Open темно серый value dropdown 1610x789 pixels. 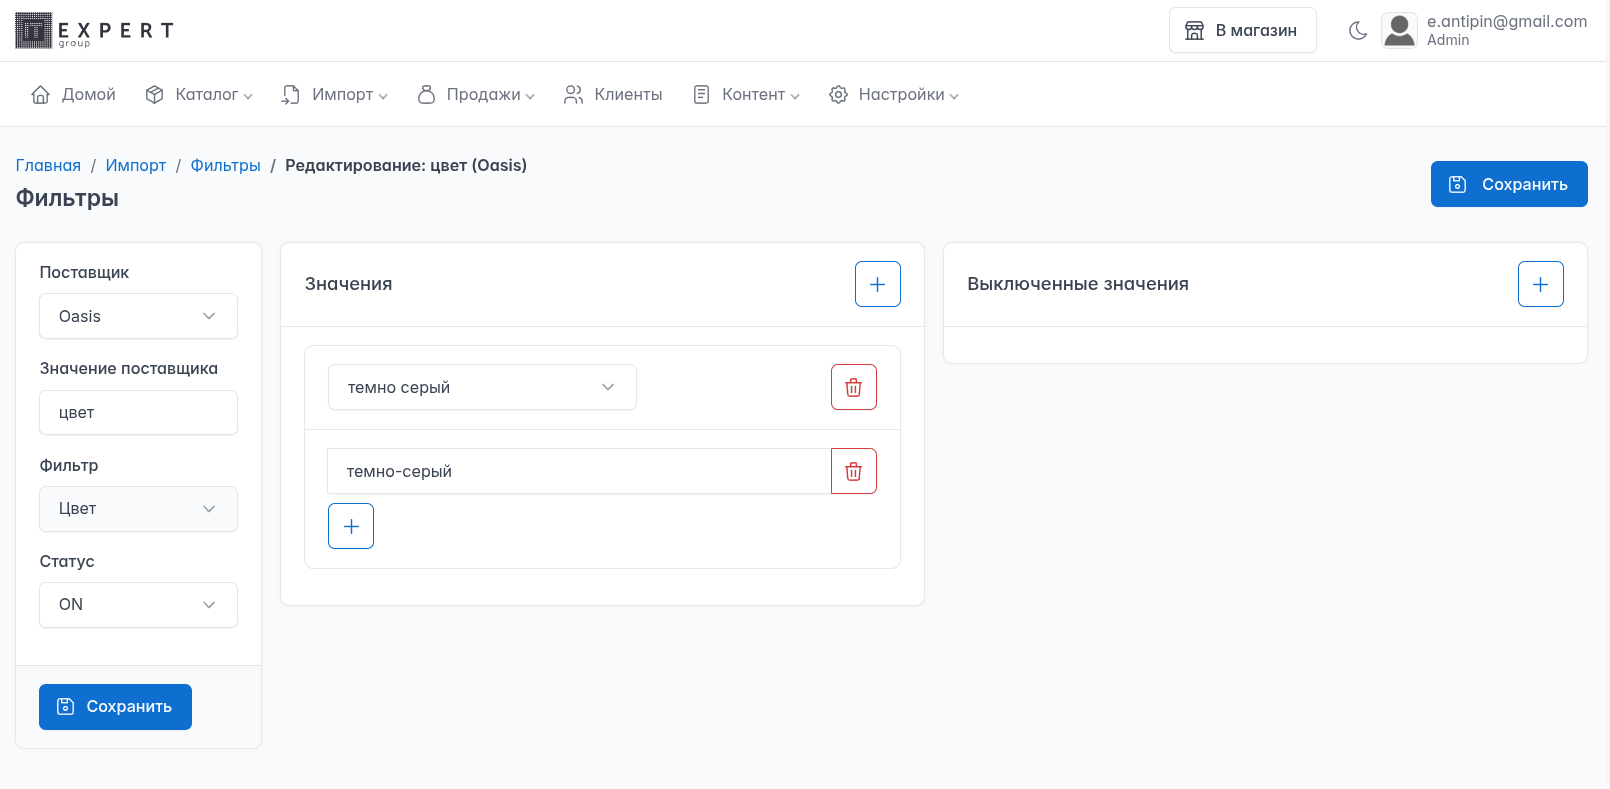coord(482,387)
